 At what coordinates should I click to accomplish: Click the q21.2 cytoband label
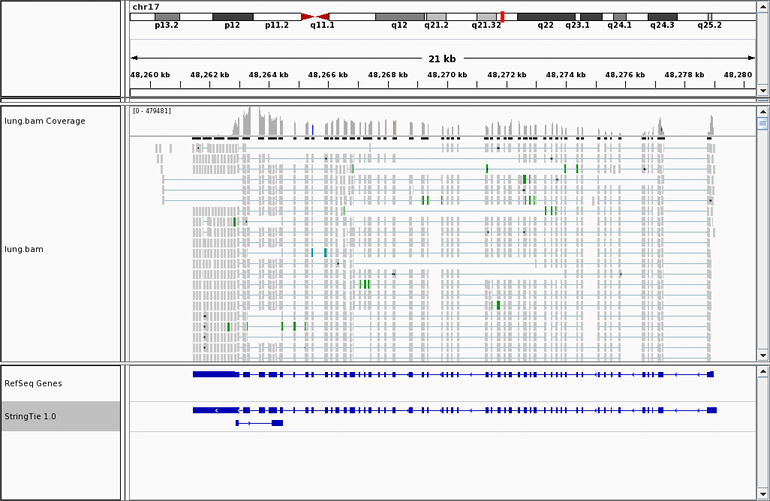pos(437,25)
